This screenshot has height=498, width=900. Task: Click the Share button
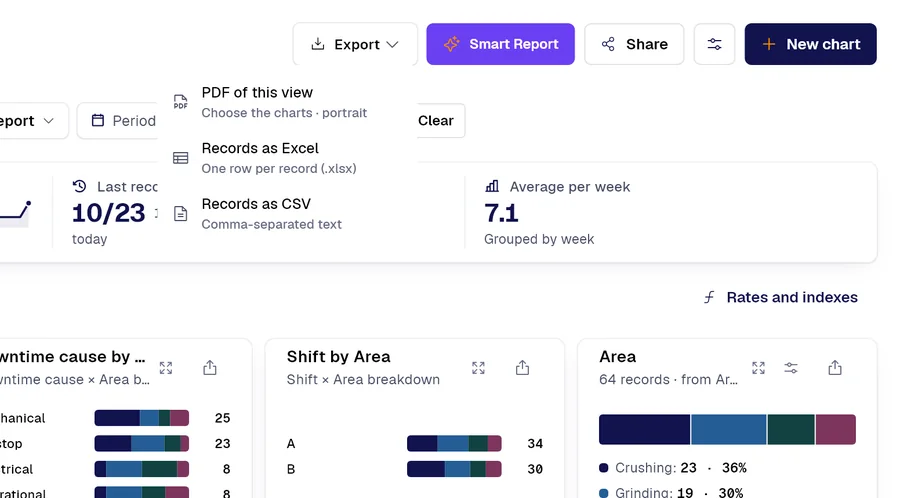tap(634, 44)
